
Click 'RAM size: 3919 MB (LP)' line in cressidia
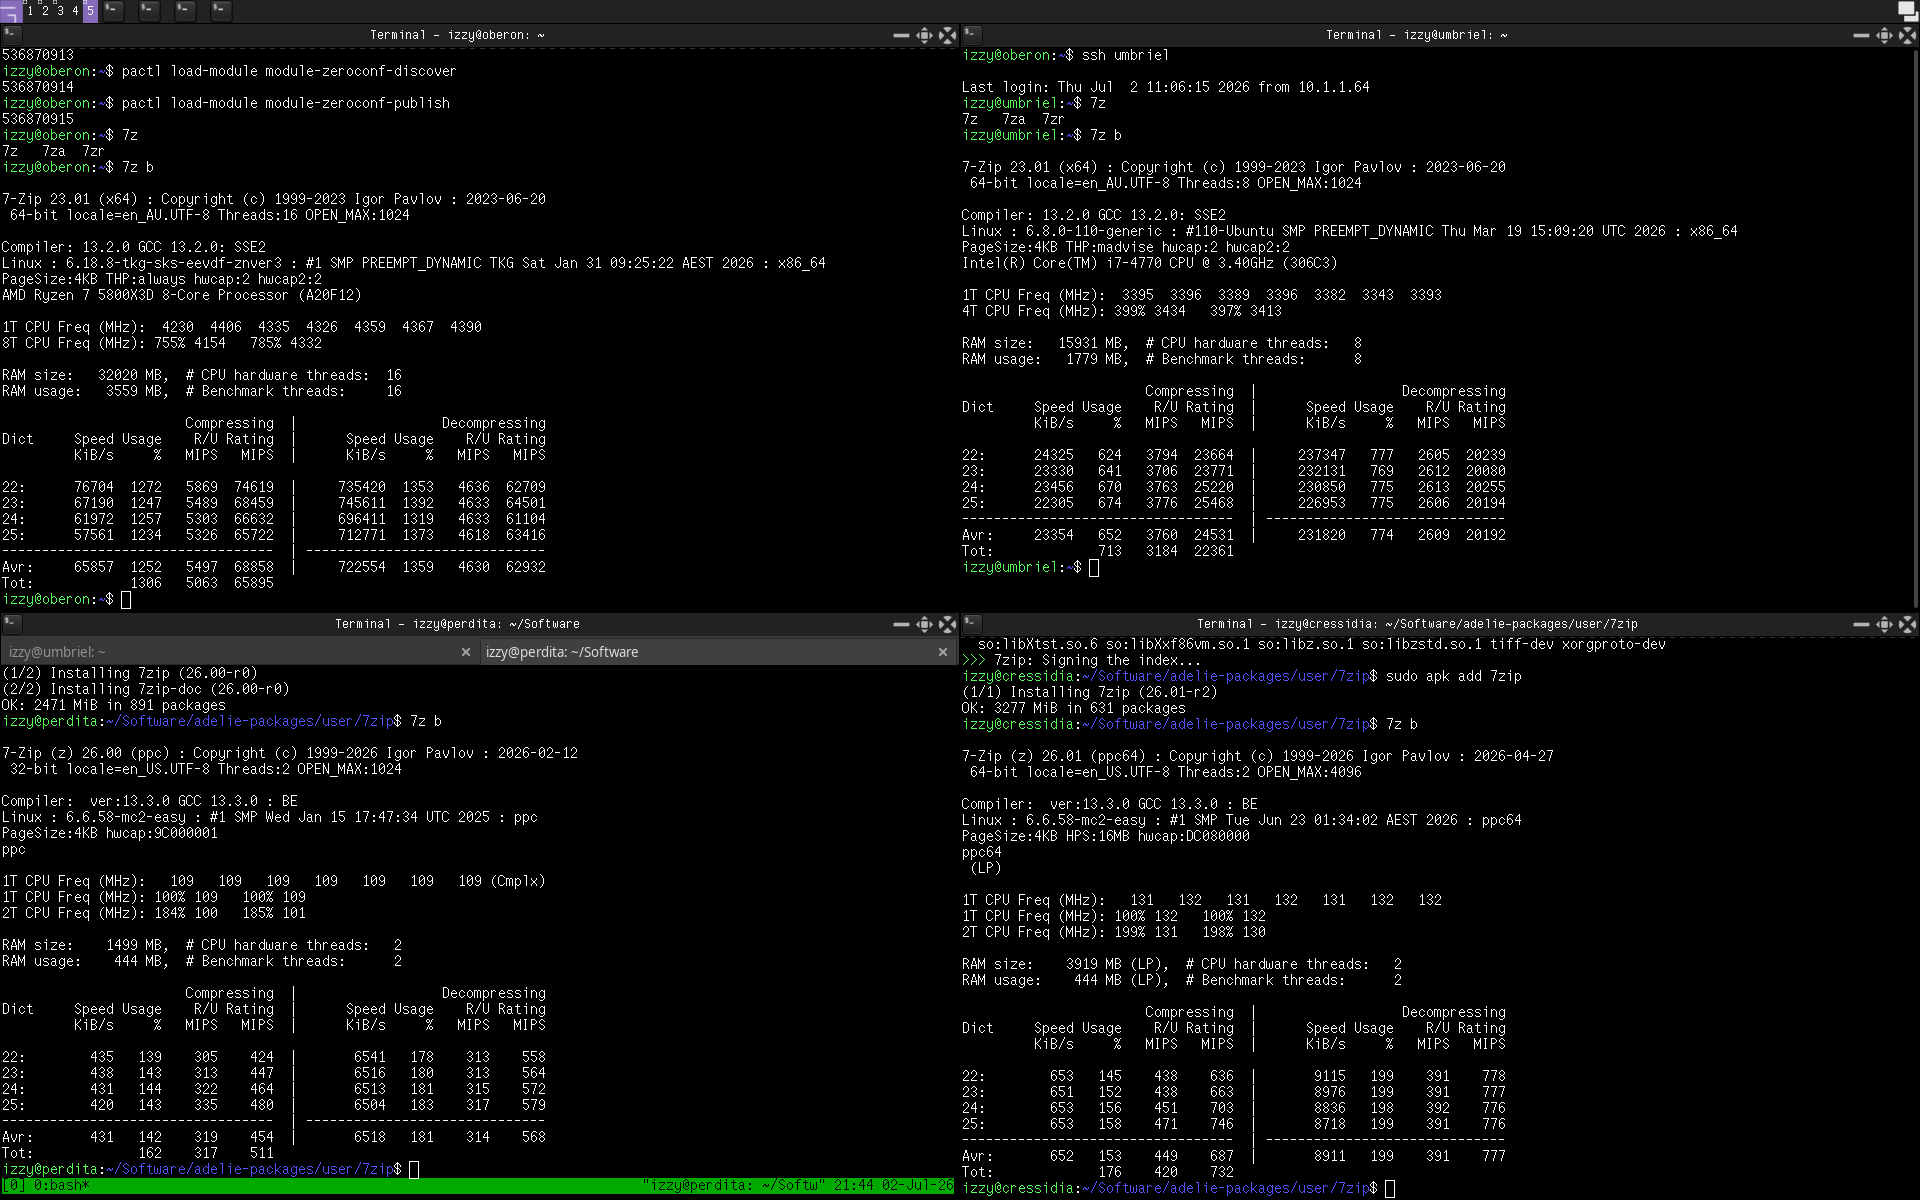pos(1182,964)
